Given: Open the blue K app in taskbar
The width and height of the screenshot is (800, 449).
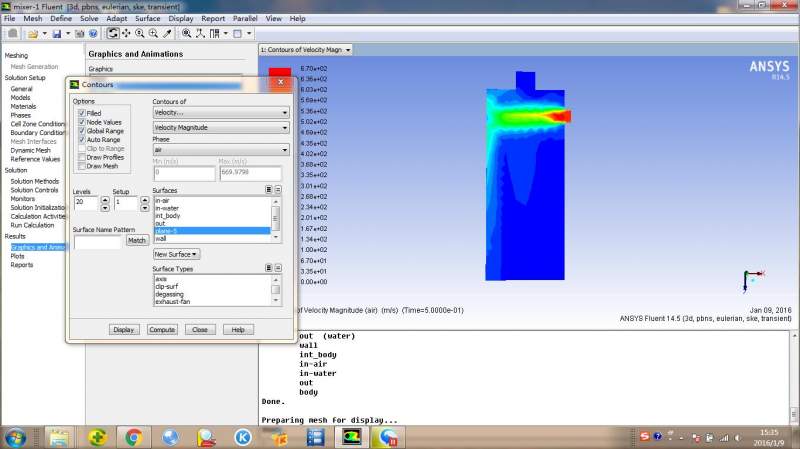Looking at the screenshot, I should click(243, 437).
